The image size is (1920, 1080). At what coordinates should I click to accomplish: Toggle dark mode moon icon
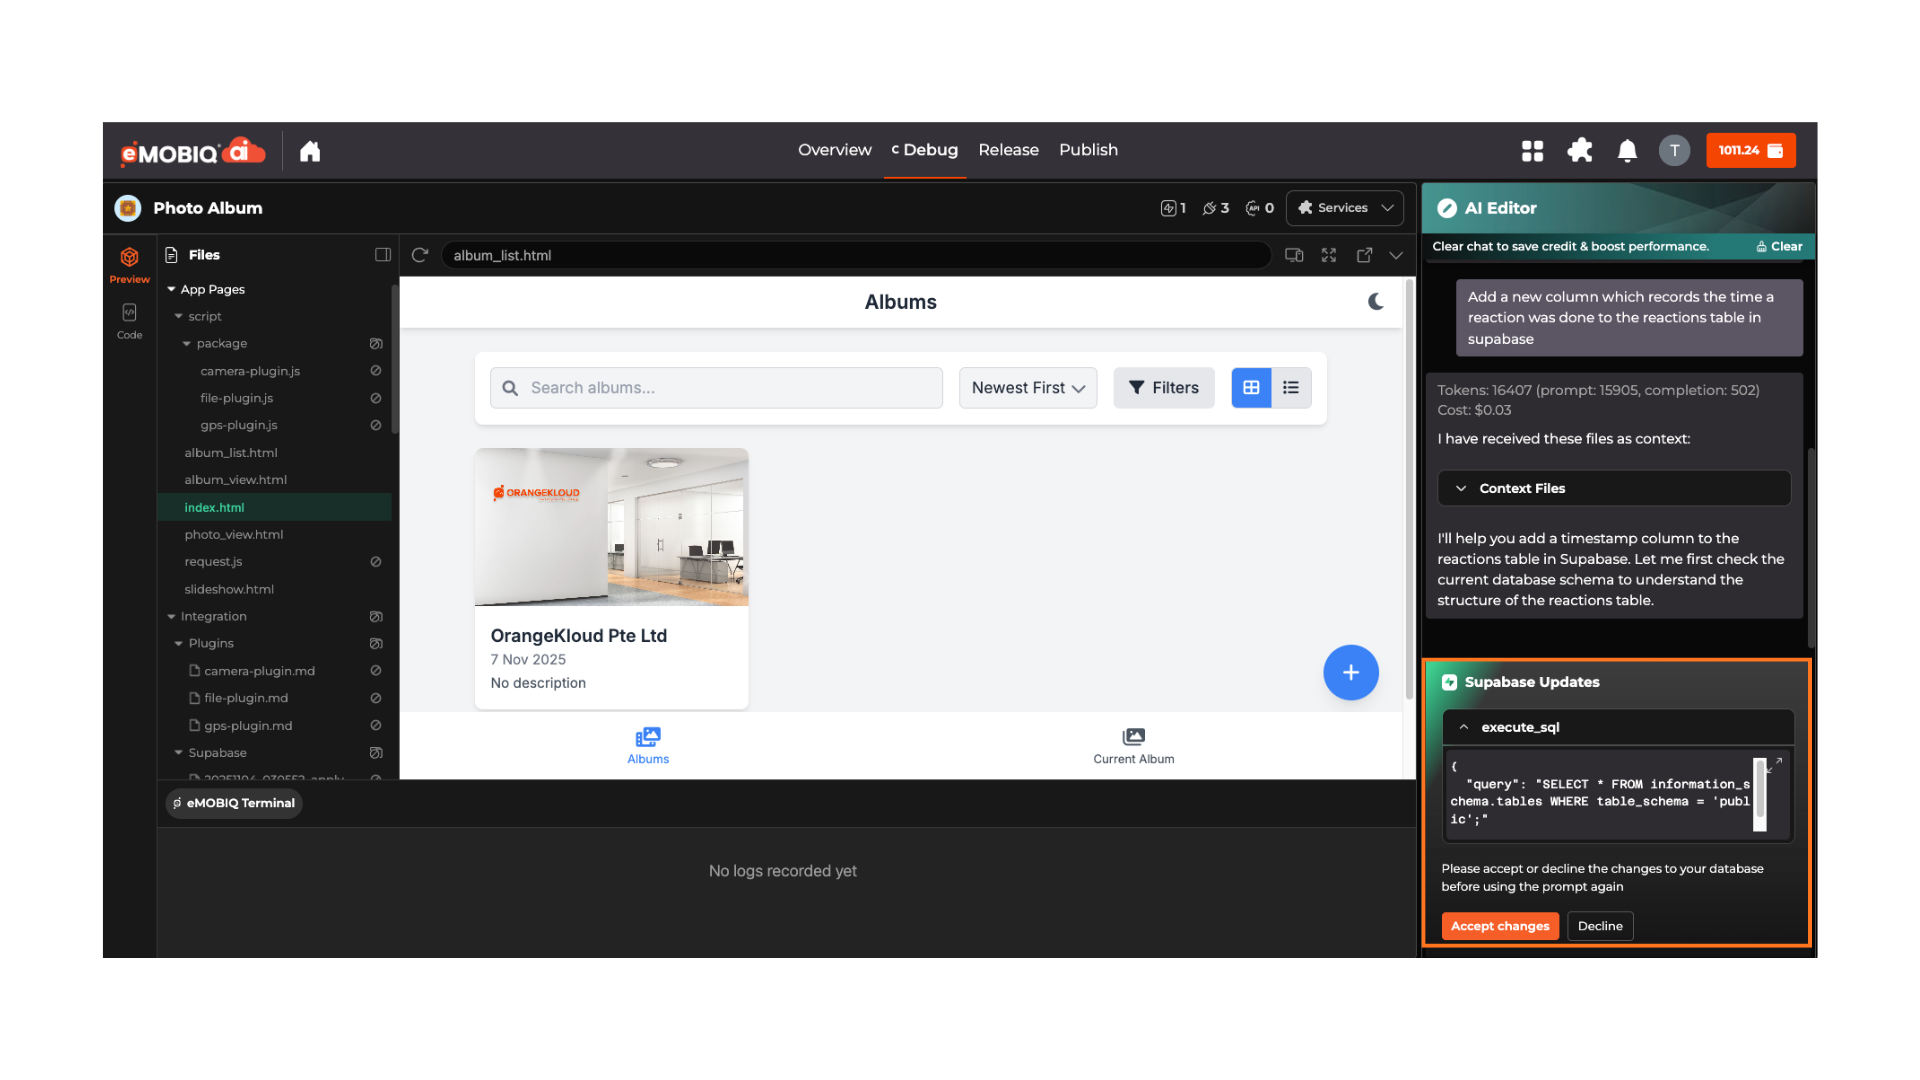click(x=1376, y=302)
